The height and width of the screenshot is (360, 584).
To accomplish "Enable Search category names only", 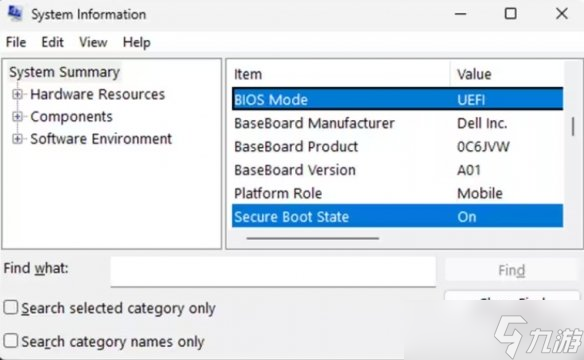I will [11, 341].
